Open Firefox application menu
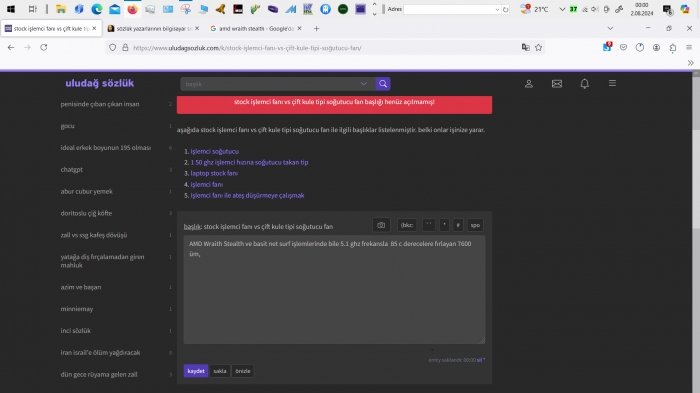Screen dimensions: 700x393 [x=689, y=47]
